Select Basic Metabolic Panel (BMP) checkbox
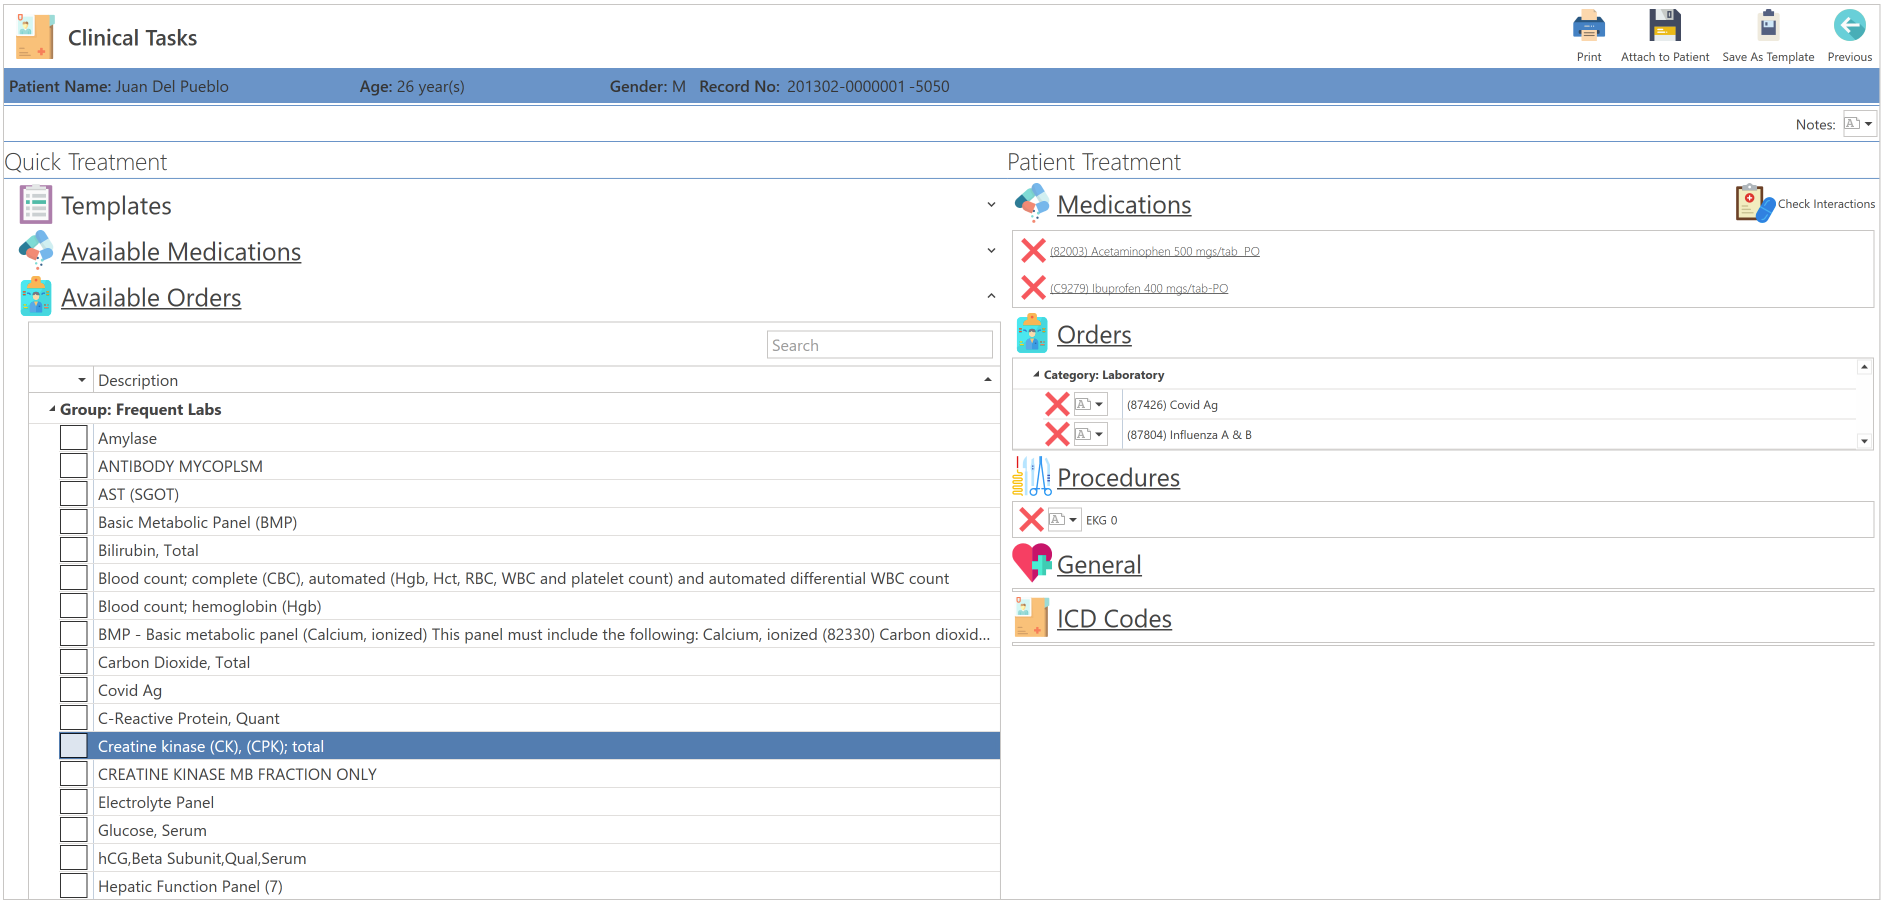 tap(73, 522)
